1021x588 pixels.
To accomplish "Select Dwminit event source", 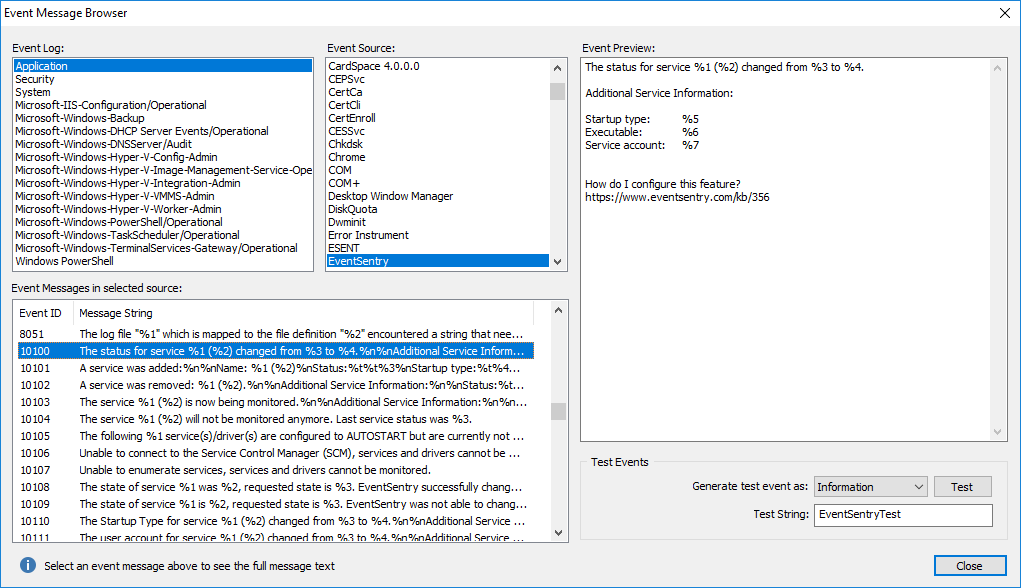I will [x=438, y=222].
